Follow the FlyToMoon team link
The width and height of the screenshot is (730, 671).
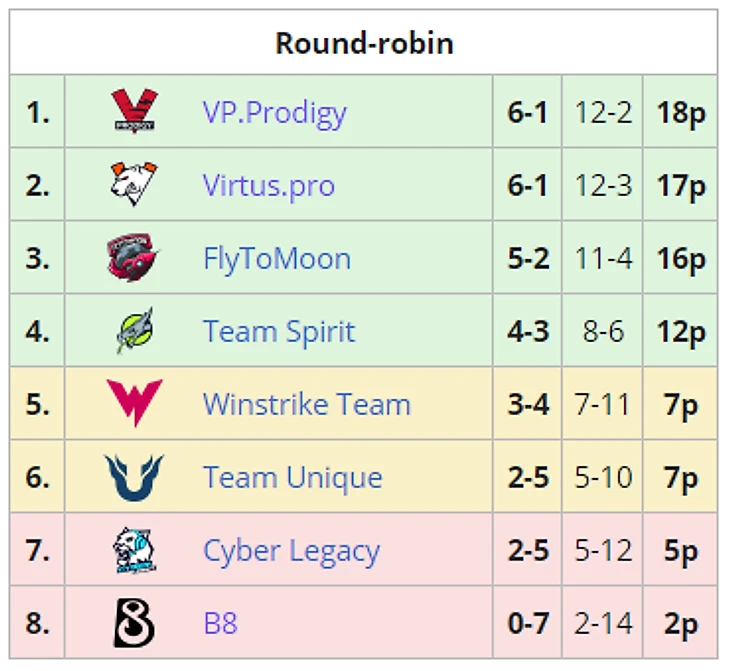click(x=276, y=258)
